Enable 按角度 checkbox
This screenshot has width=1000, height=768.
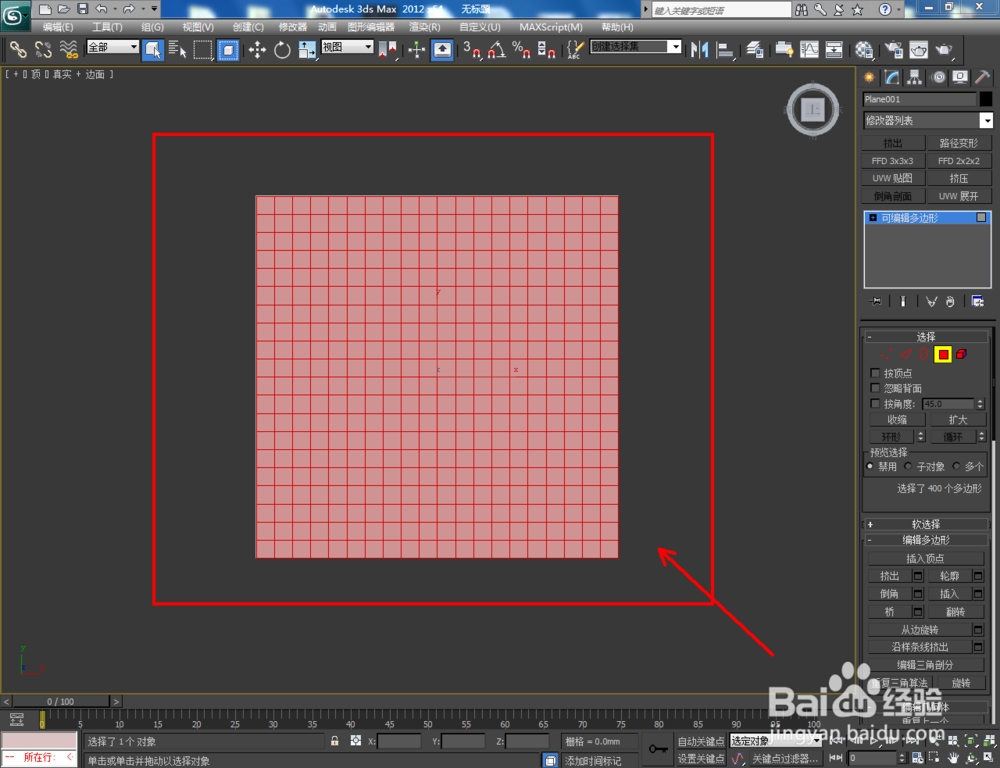coord(875,404)
